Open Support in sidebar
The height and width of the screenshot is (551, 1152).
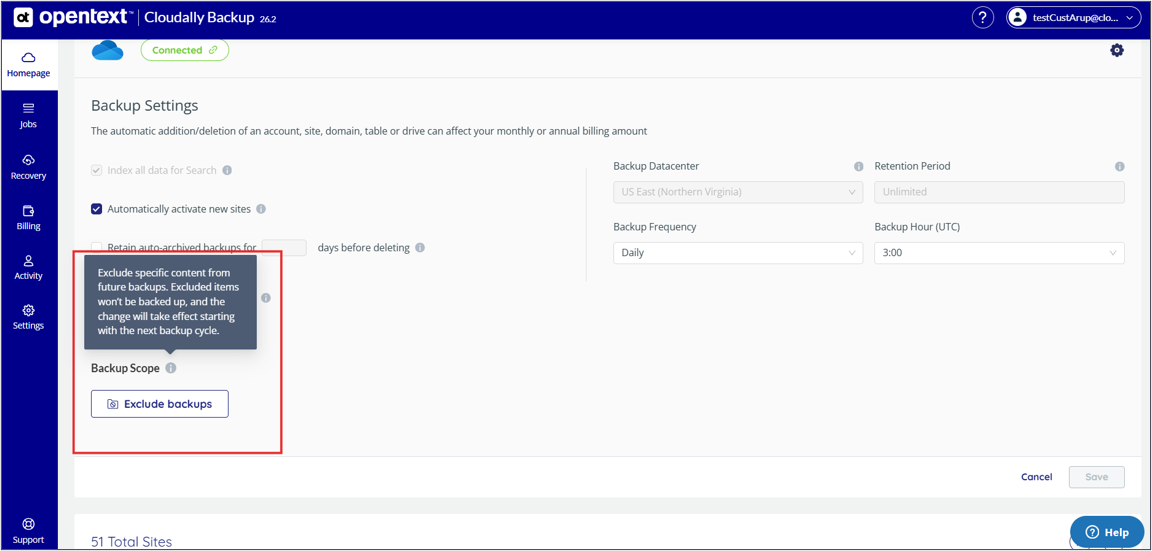[x=29, y=531]
